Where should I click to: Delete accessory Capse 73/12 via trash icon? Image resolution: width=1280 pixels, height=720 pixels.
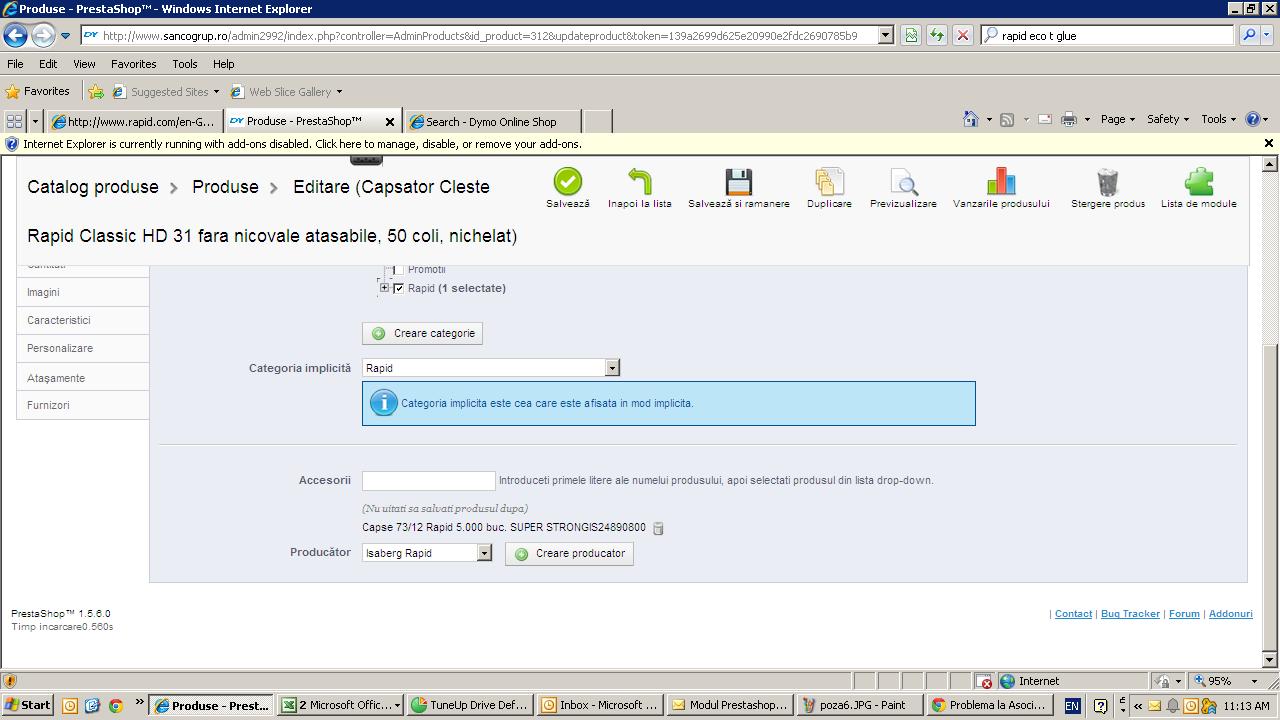click(x=658, y=528)
